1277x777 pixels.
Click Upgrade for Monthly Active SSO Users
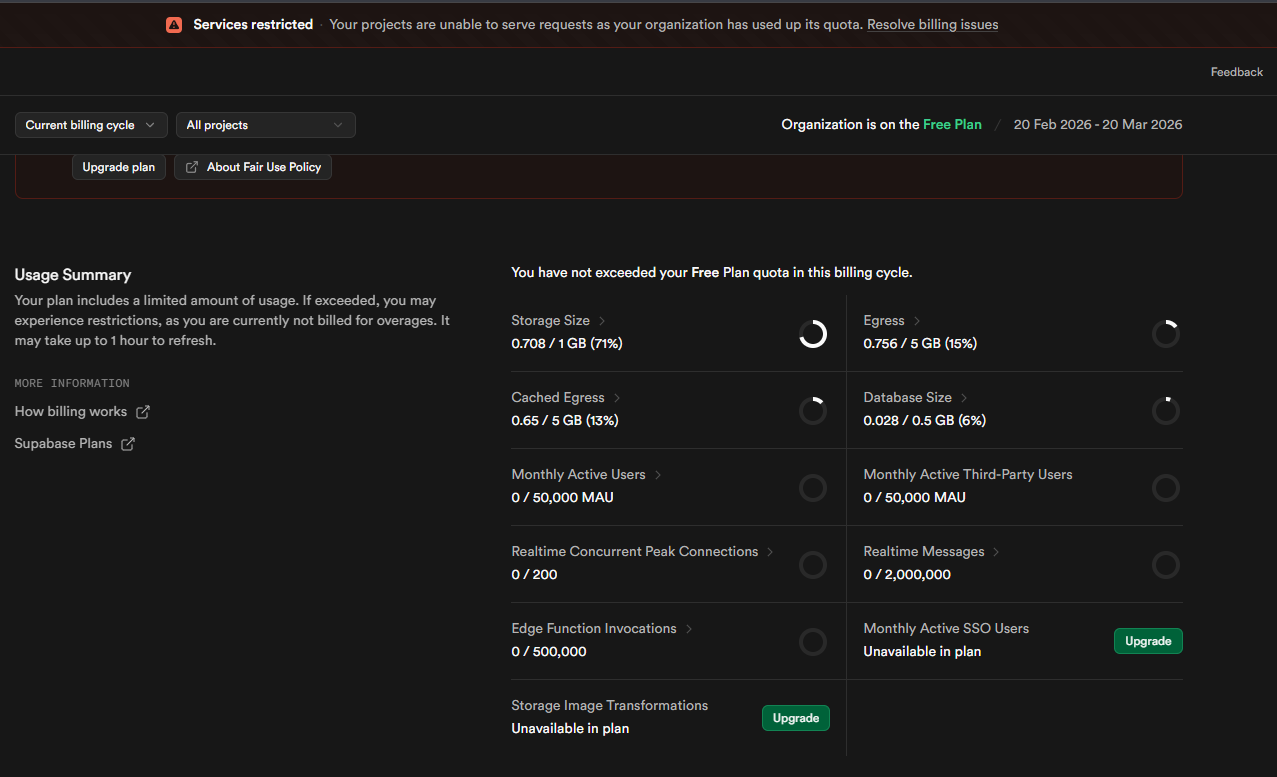(x=1148, y=641)
